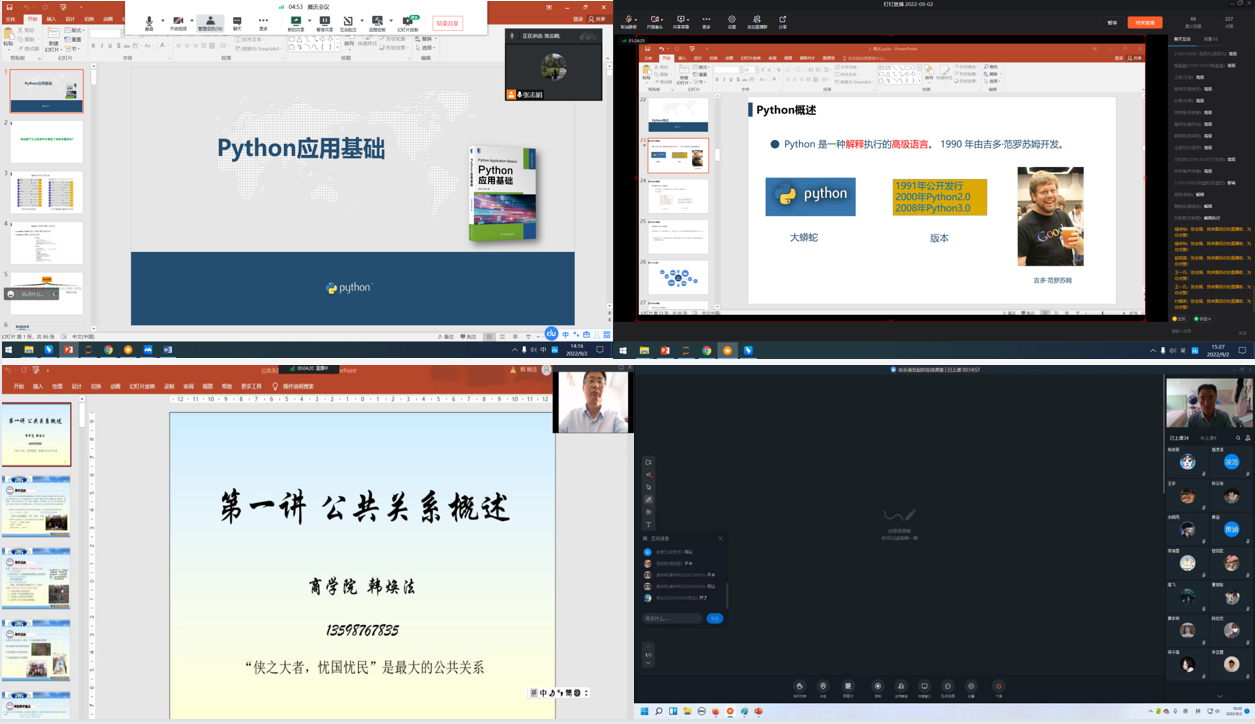The height and width of the screenshot is (724, 1255).
Task: Toggle Bold formatting in the top-left PowerPoint ribbon
Action: click(94, 46)
